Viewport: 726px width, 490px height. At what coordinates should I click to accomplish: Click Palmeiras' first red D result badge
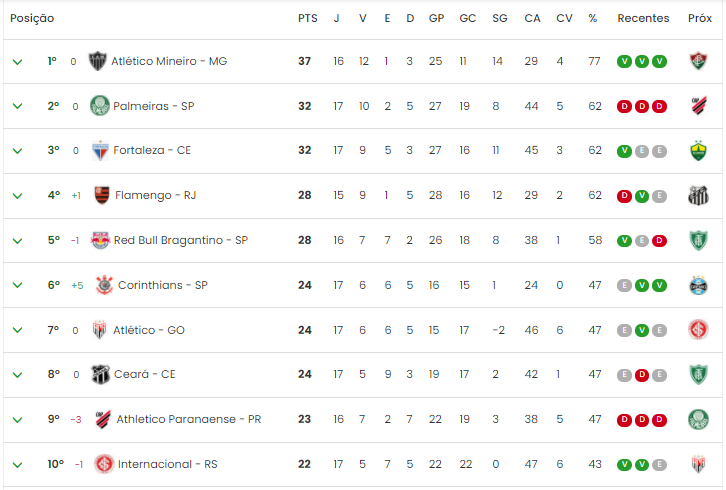point(624,107)
